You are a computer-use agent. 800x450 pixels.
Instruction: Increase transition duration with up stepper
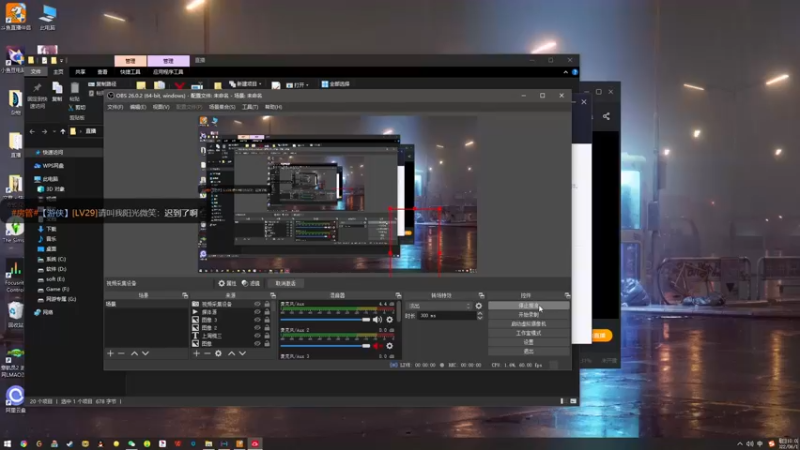click(x=480, y=314)
